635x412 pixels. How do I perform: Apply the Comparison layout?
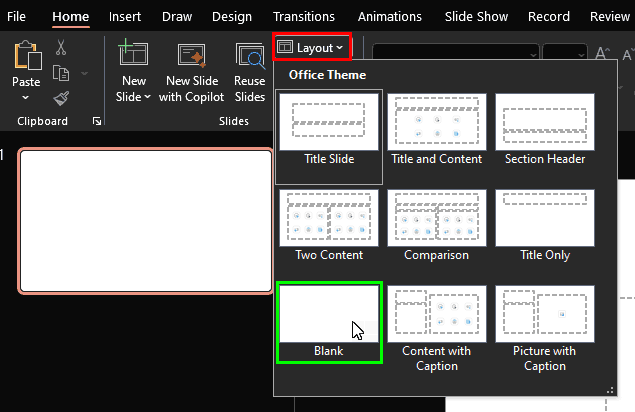pos(436,226)
